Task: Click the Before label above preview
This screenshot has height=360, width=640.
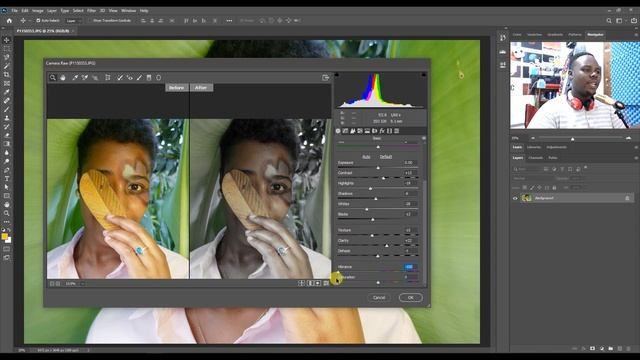Action: pyautogui.click(x=176, y=87)
